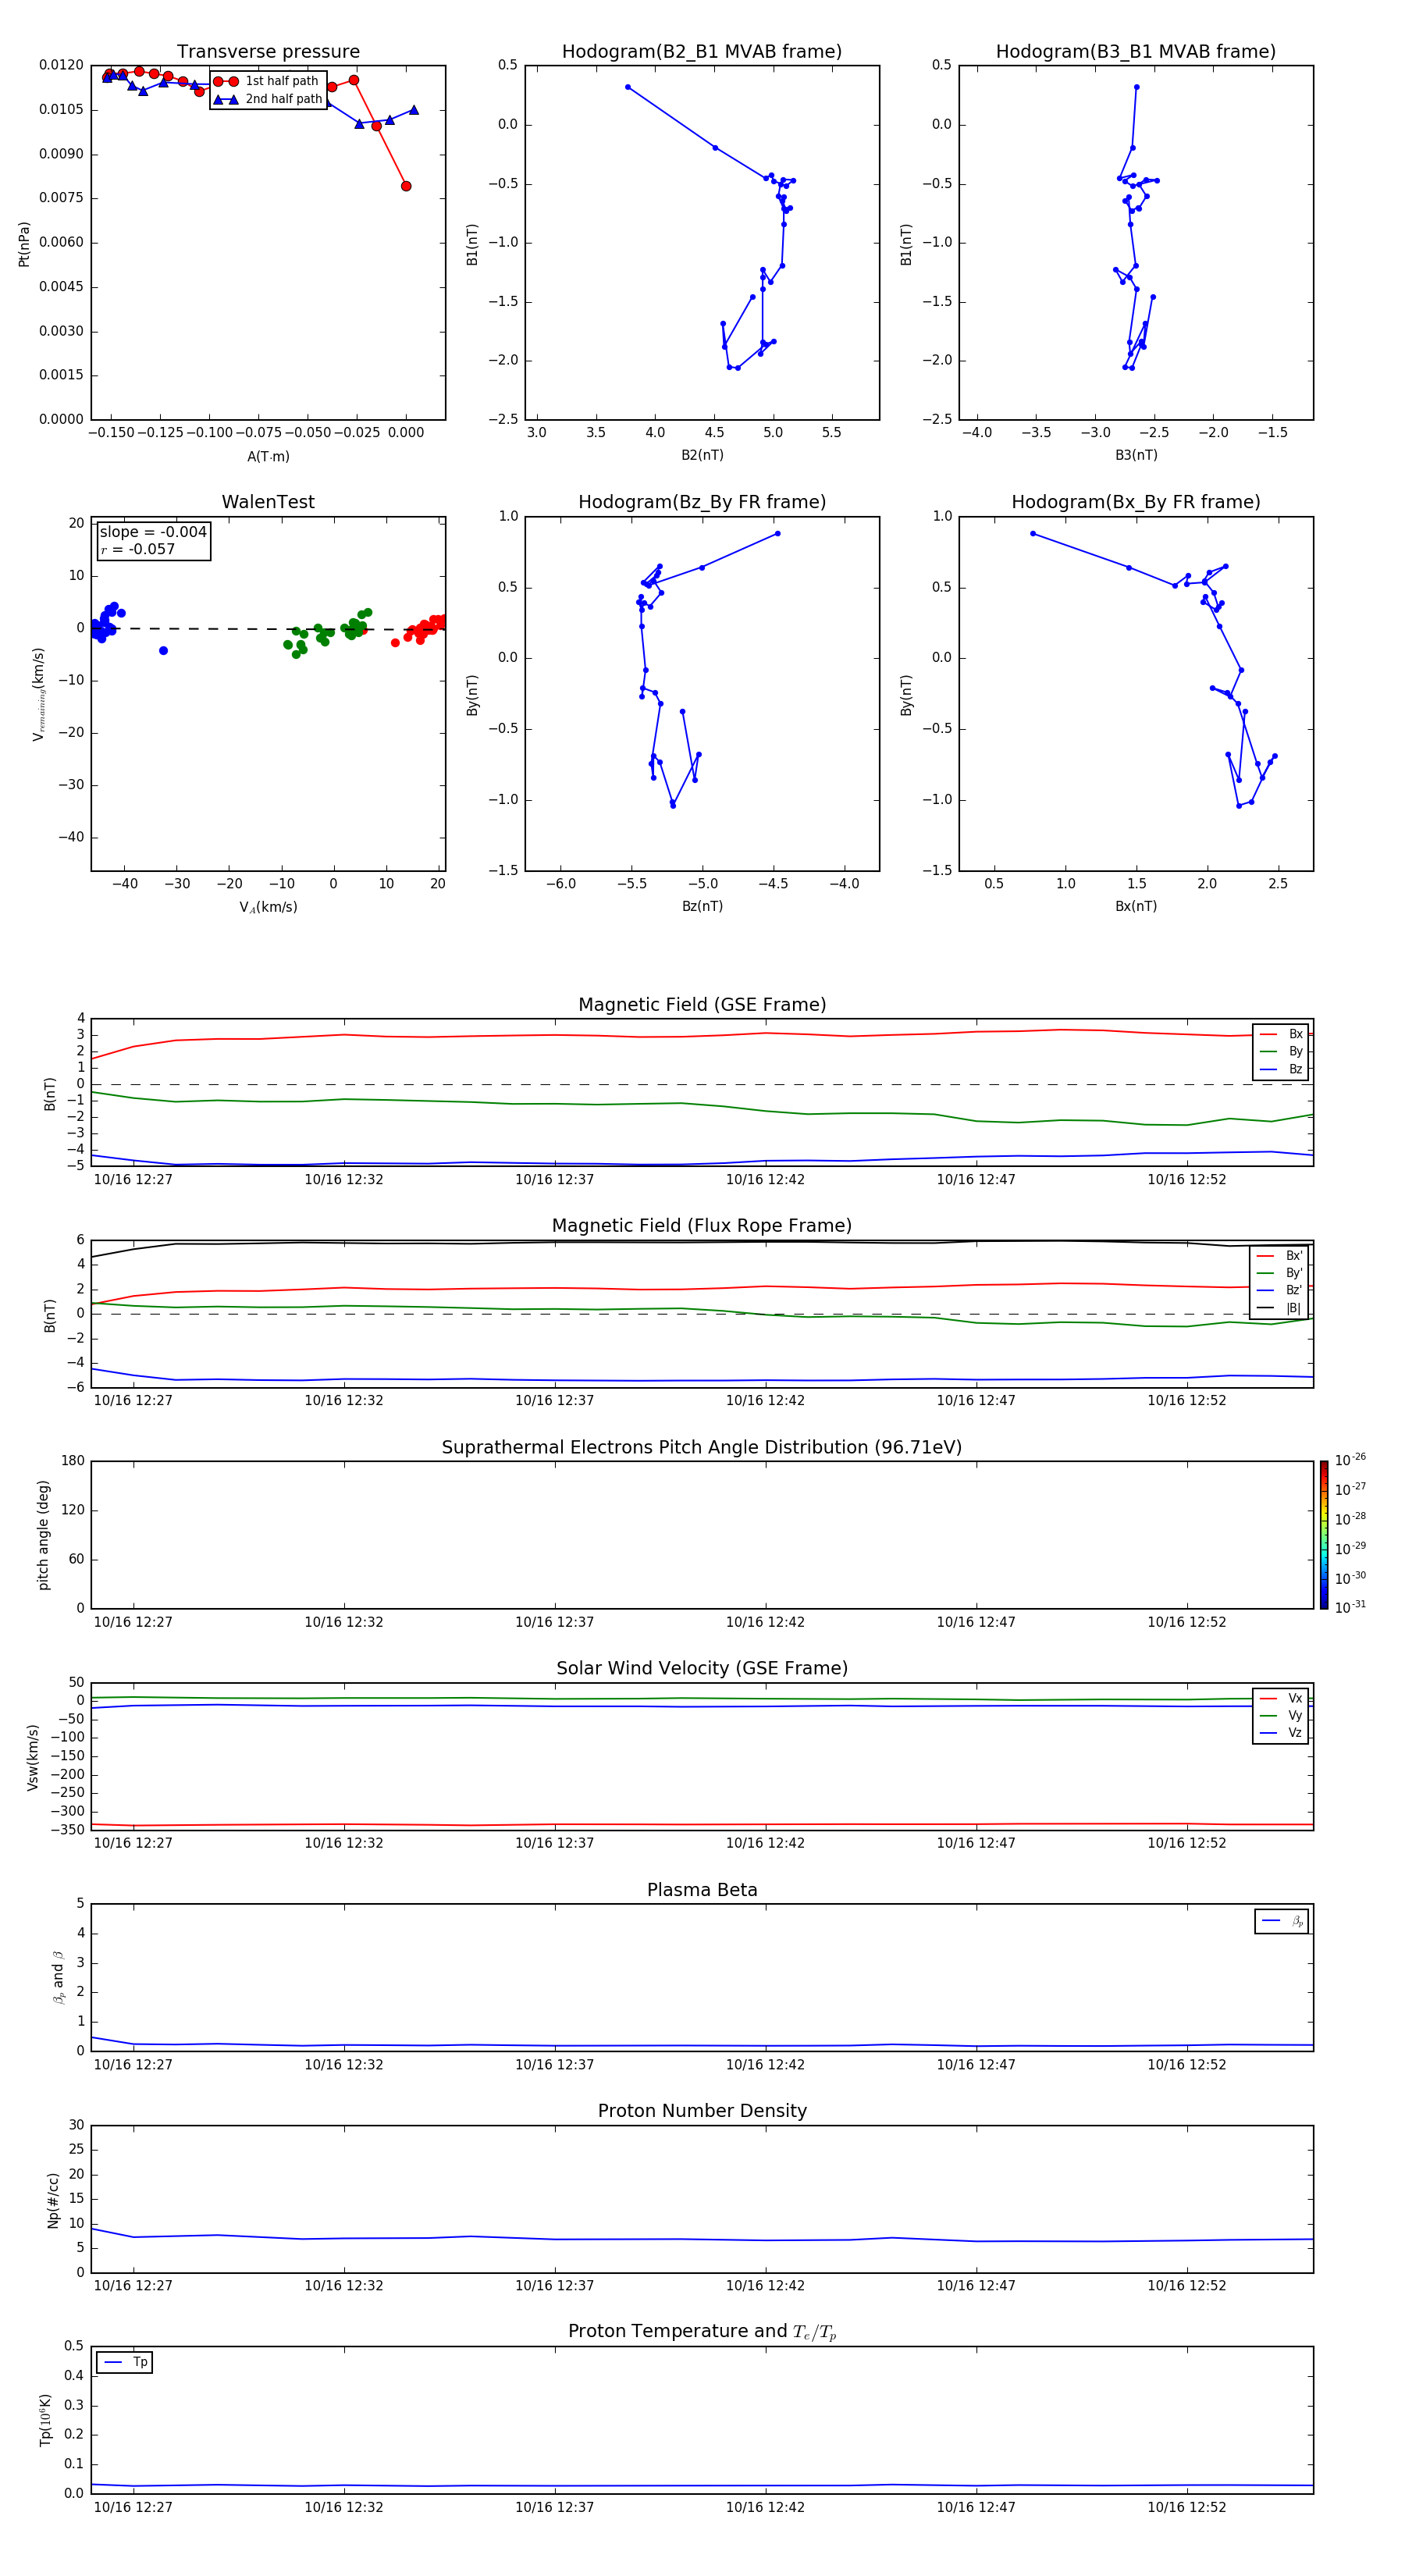The height and width of the screenshot is (2576, 1405).
Task: Click the "Plasma Beta" title
Action: (x=702, y=1890)
